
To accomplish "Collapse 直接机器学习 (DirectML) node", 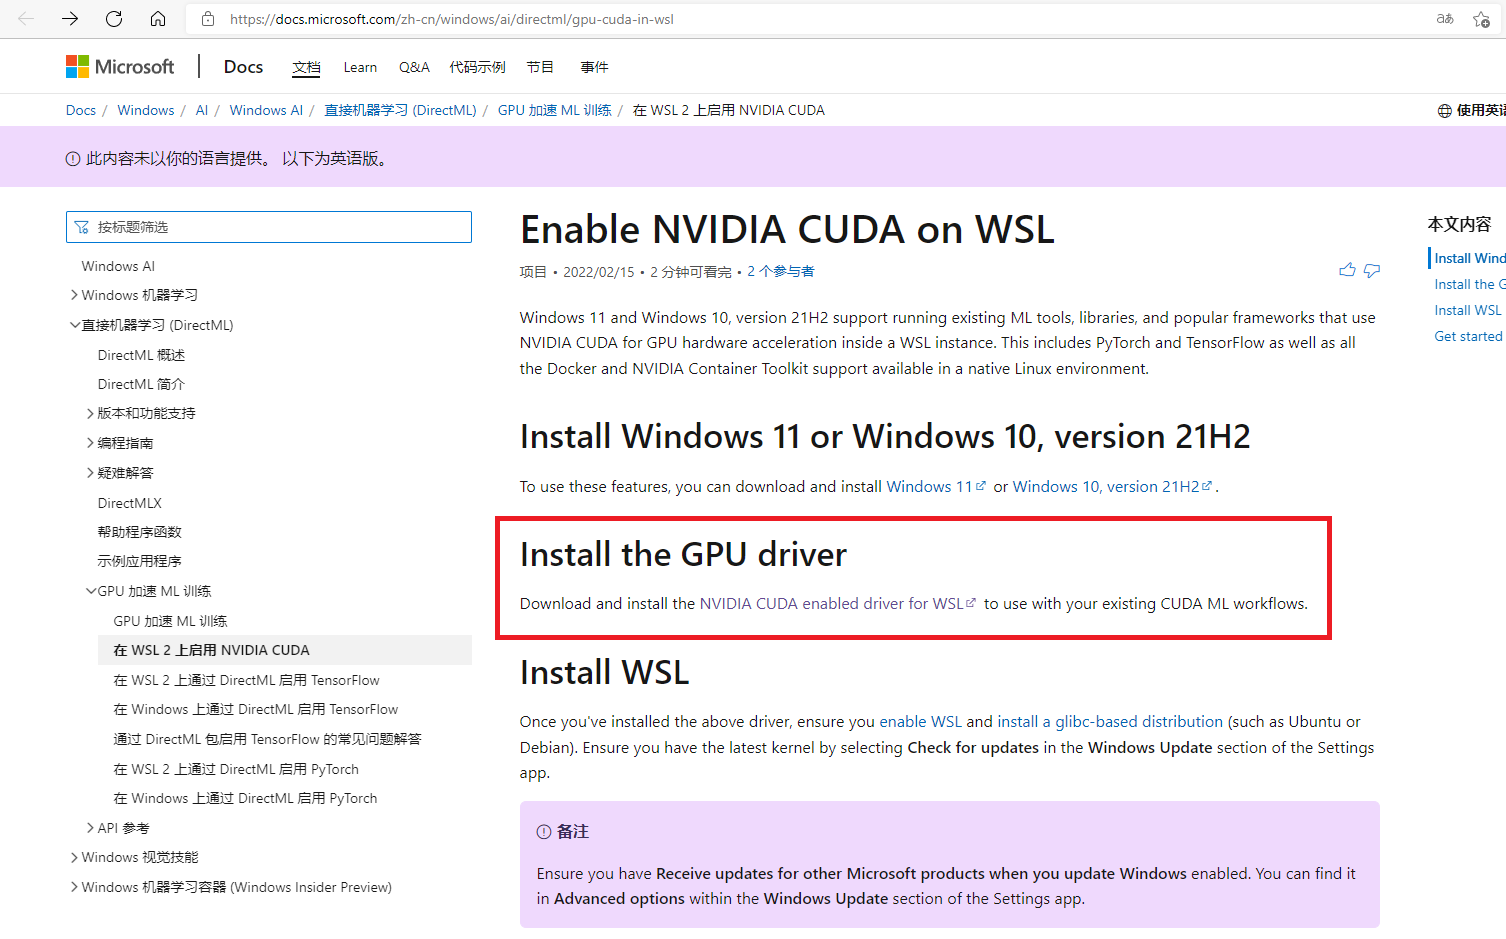I will [x=75, y=325].
